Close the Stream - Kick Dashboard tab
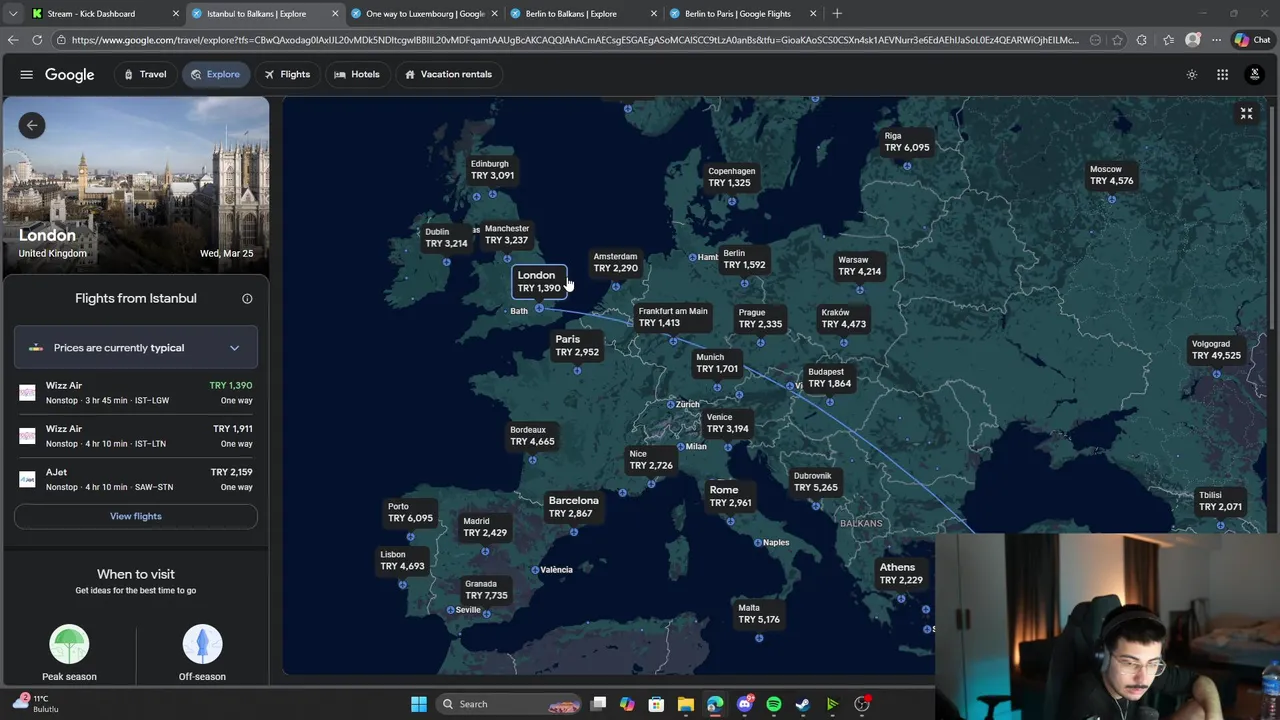The image size is (1280, 720). tap(176, 14)
